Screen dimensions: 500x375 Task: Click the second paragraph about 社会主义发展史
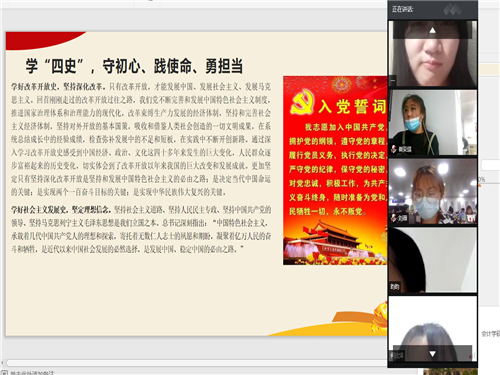(x=141, y=229)
